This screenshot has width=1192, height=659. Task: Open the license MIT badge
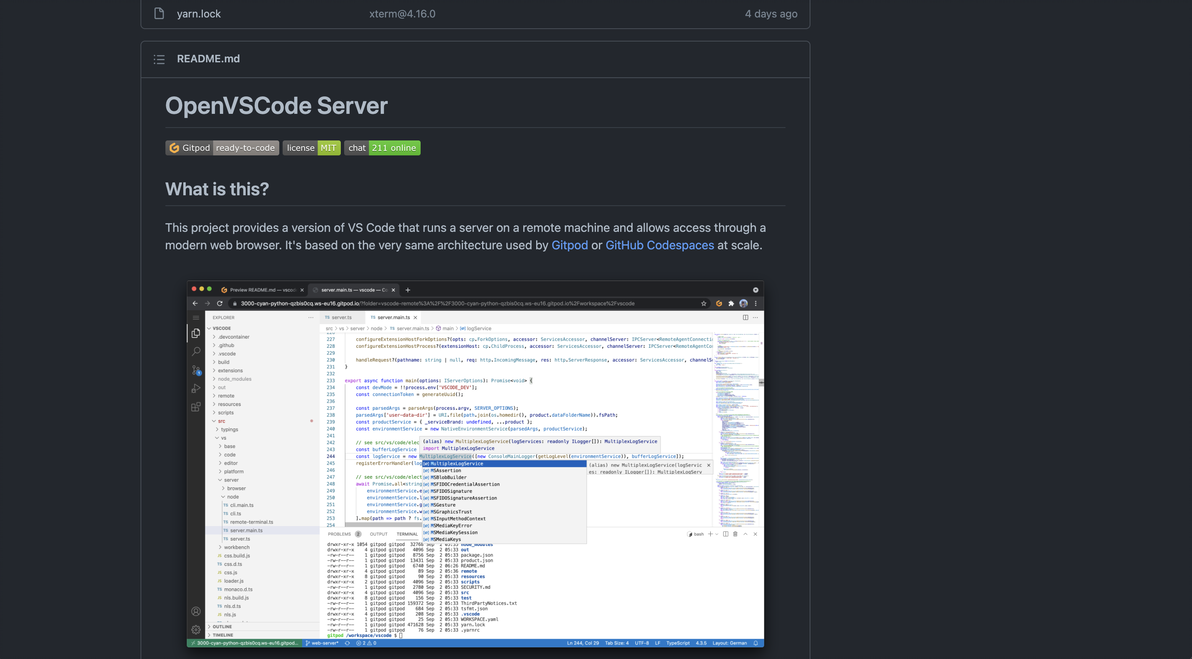click(x=311, y=148)
